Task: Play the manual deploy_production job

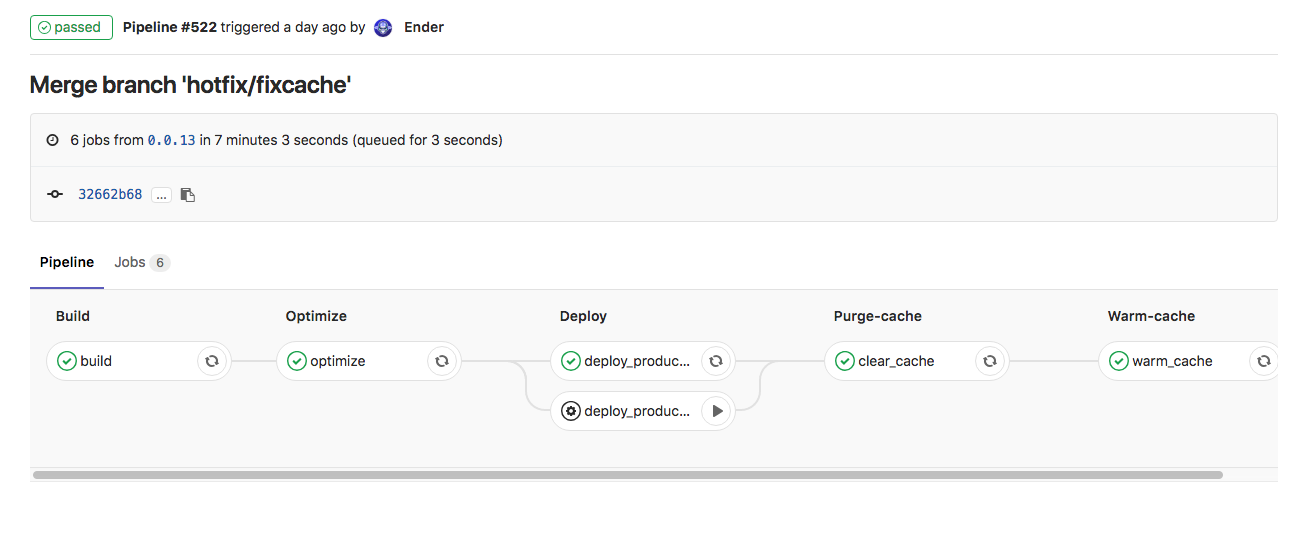Action: 716,411
